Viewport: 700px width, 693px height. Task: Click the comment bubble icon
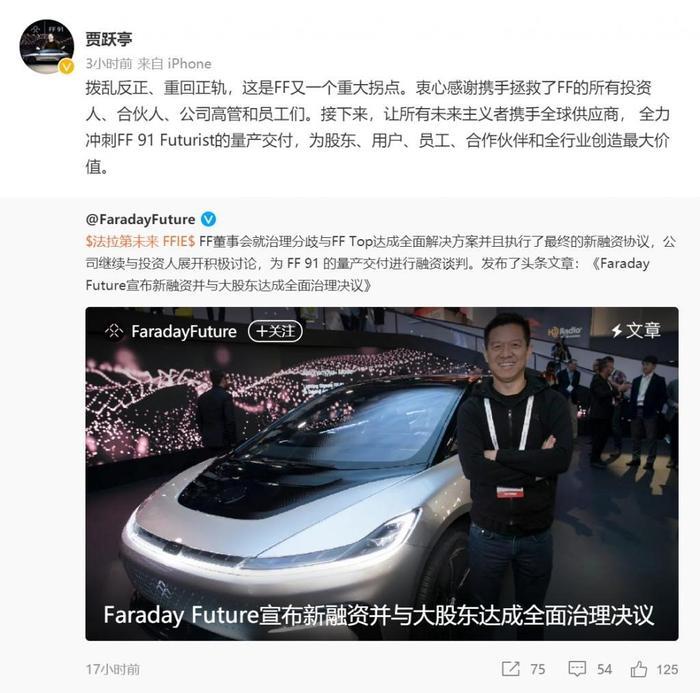click(577, 669)
